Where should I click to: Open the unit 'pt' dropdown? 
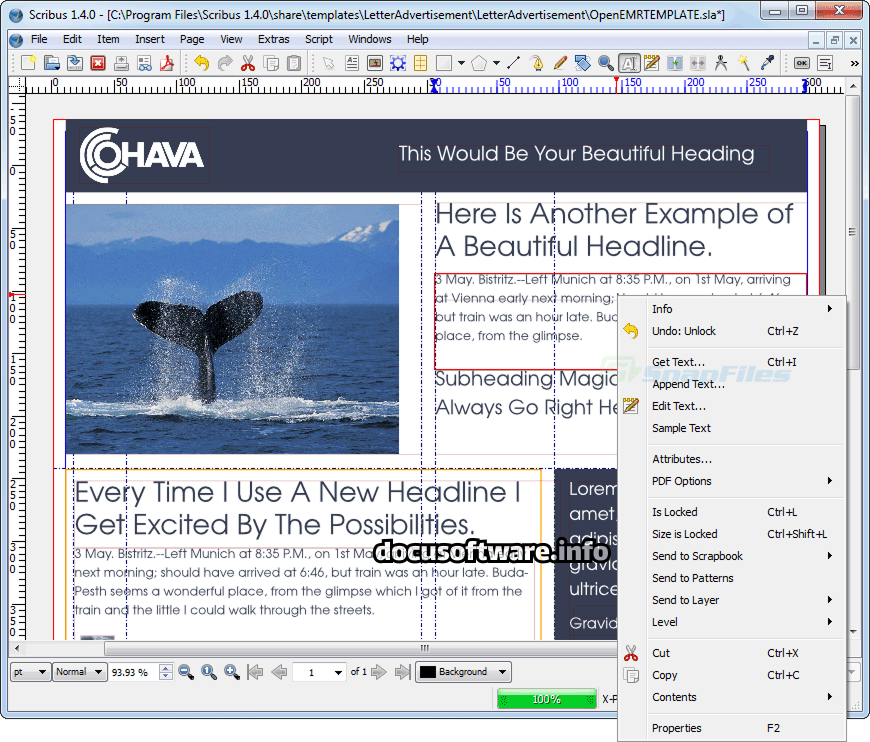click(29, 672)
